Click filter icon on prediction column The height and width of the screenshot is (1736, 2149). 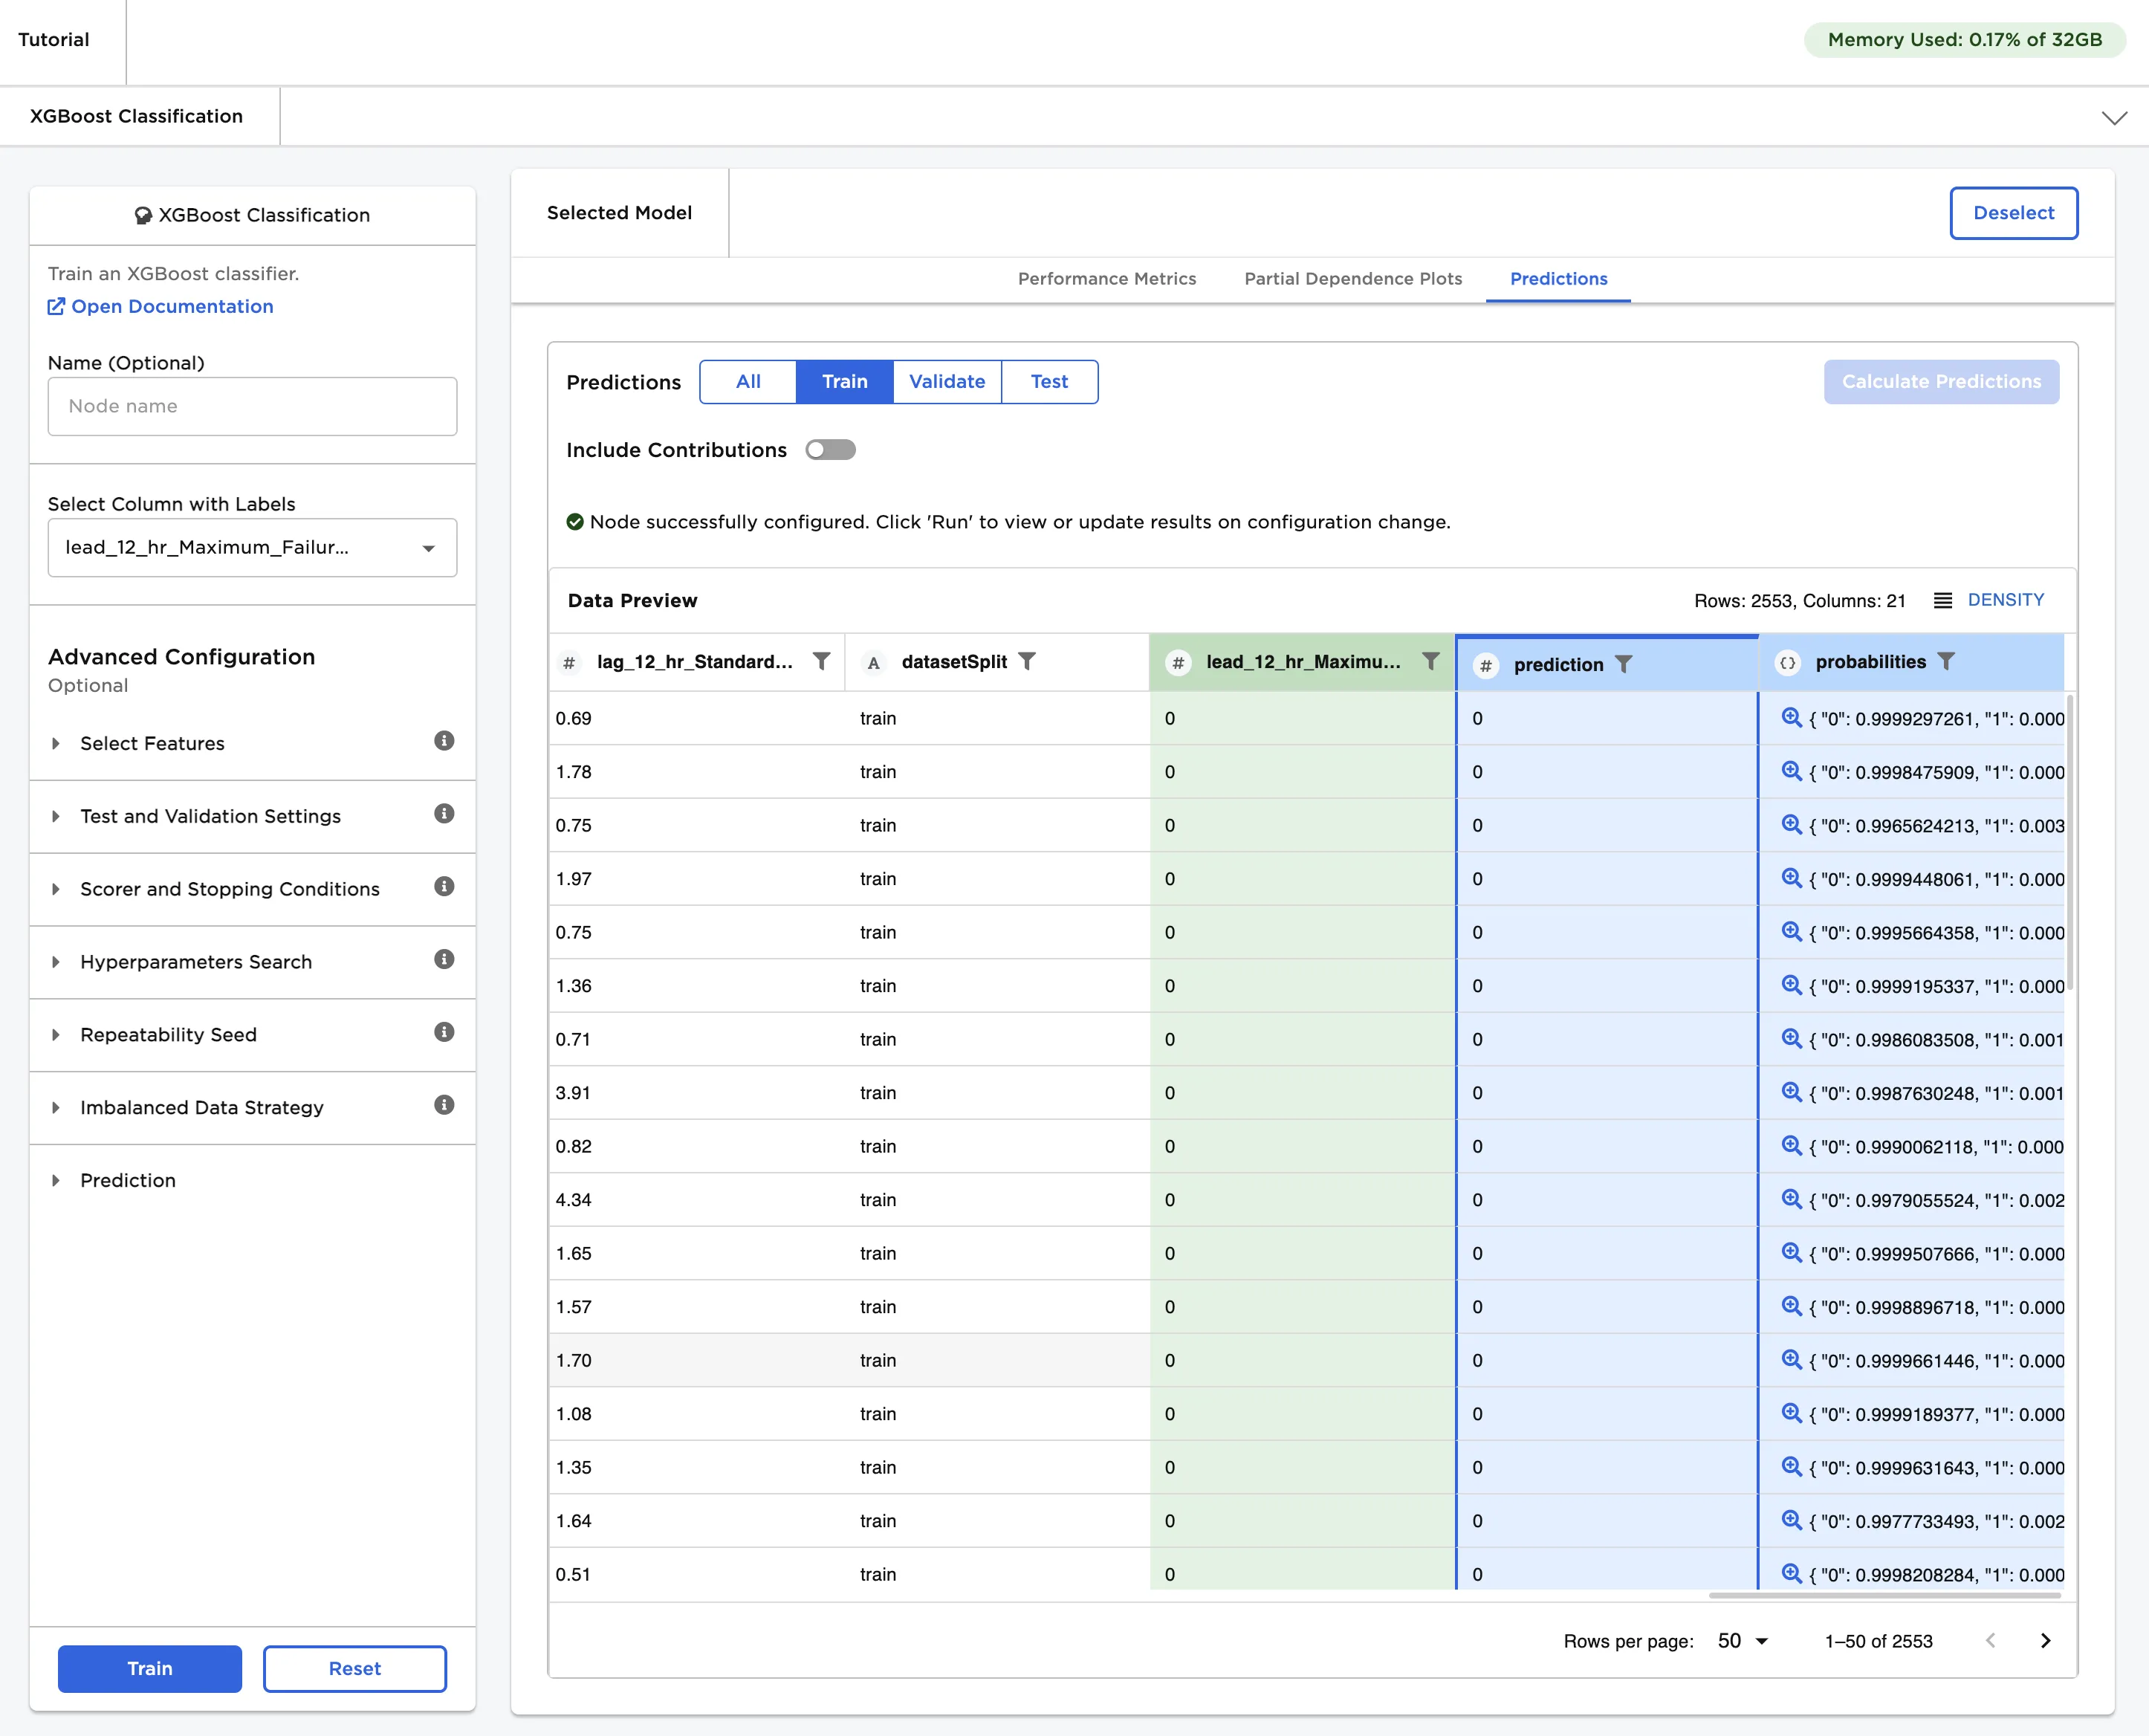(x=1624, y=664)
